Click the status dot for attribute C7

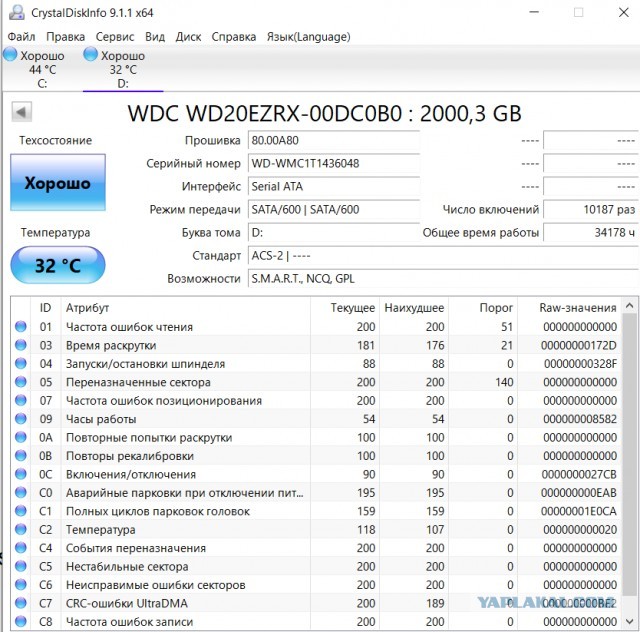click(x=21, y=603)
